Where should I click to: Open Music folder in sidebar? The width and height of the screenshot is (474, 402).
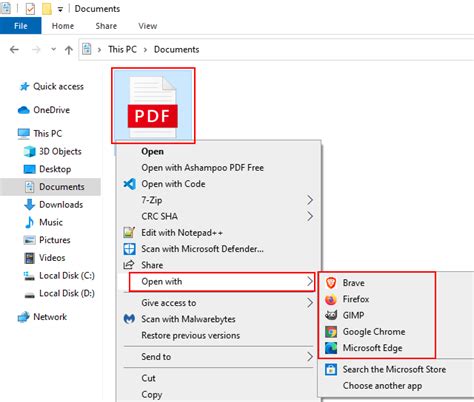(x=51, y=222)
